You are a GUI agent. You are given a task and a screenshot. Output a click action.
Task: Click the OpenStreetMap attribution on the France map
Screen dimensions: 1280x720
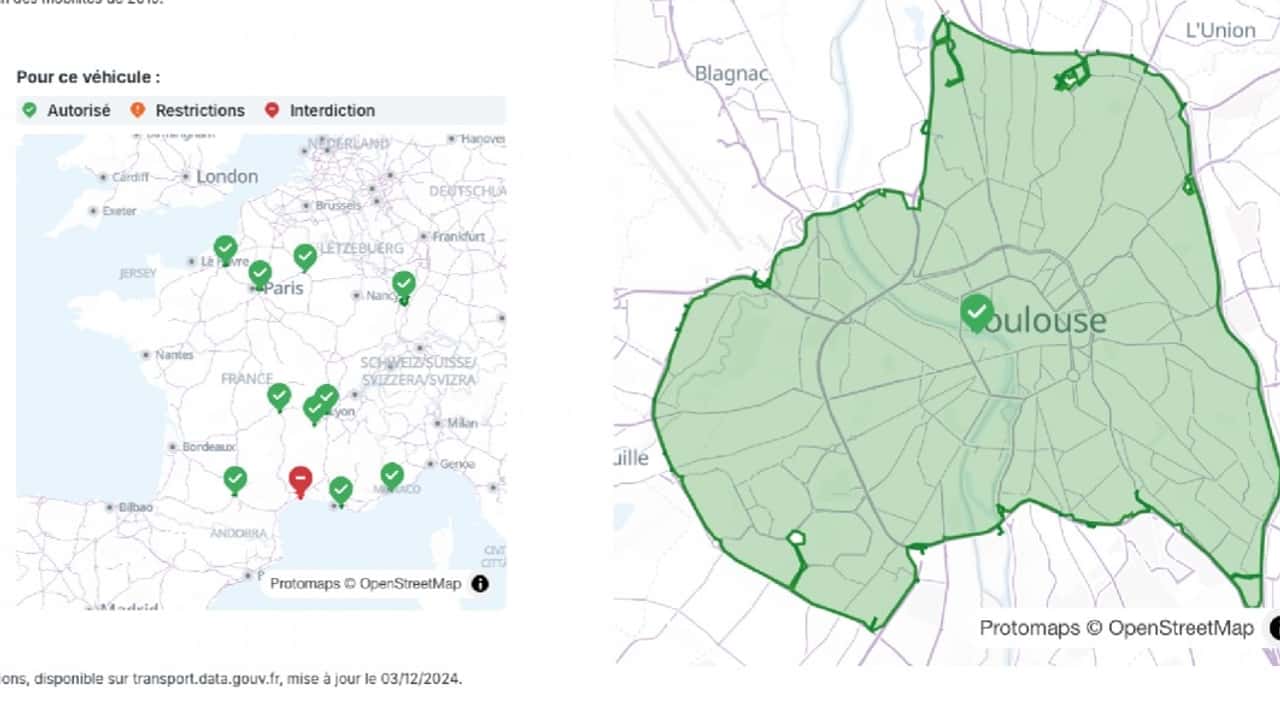pos(411,583)
